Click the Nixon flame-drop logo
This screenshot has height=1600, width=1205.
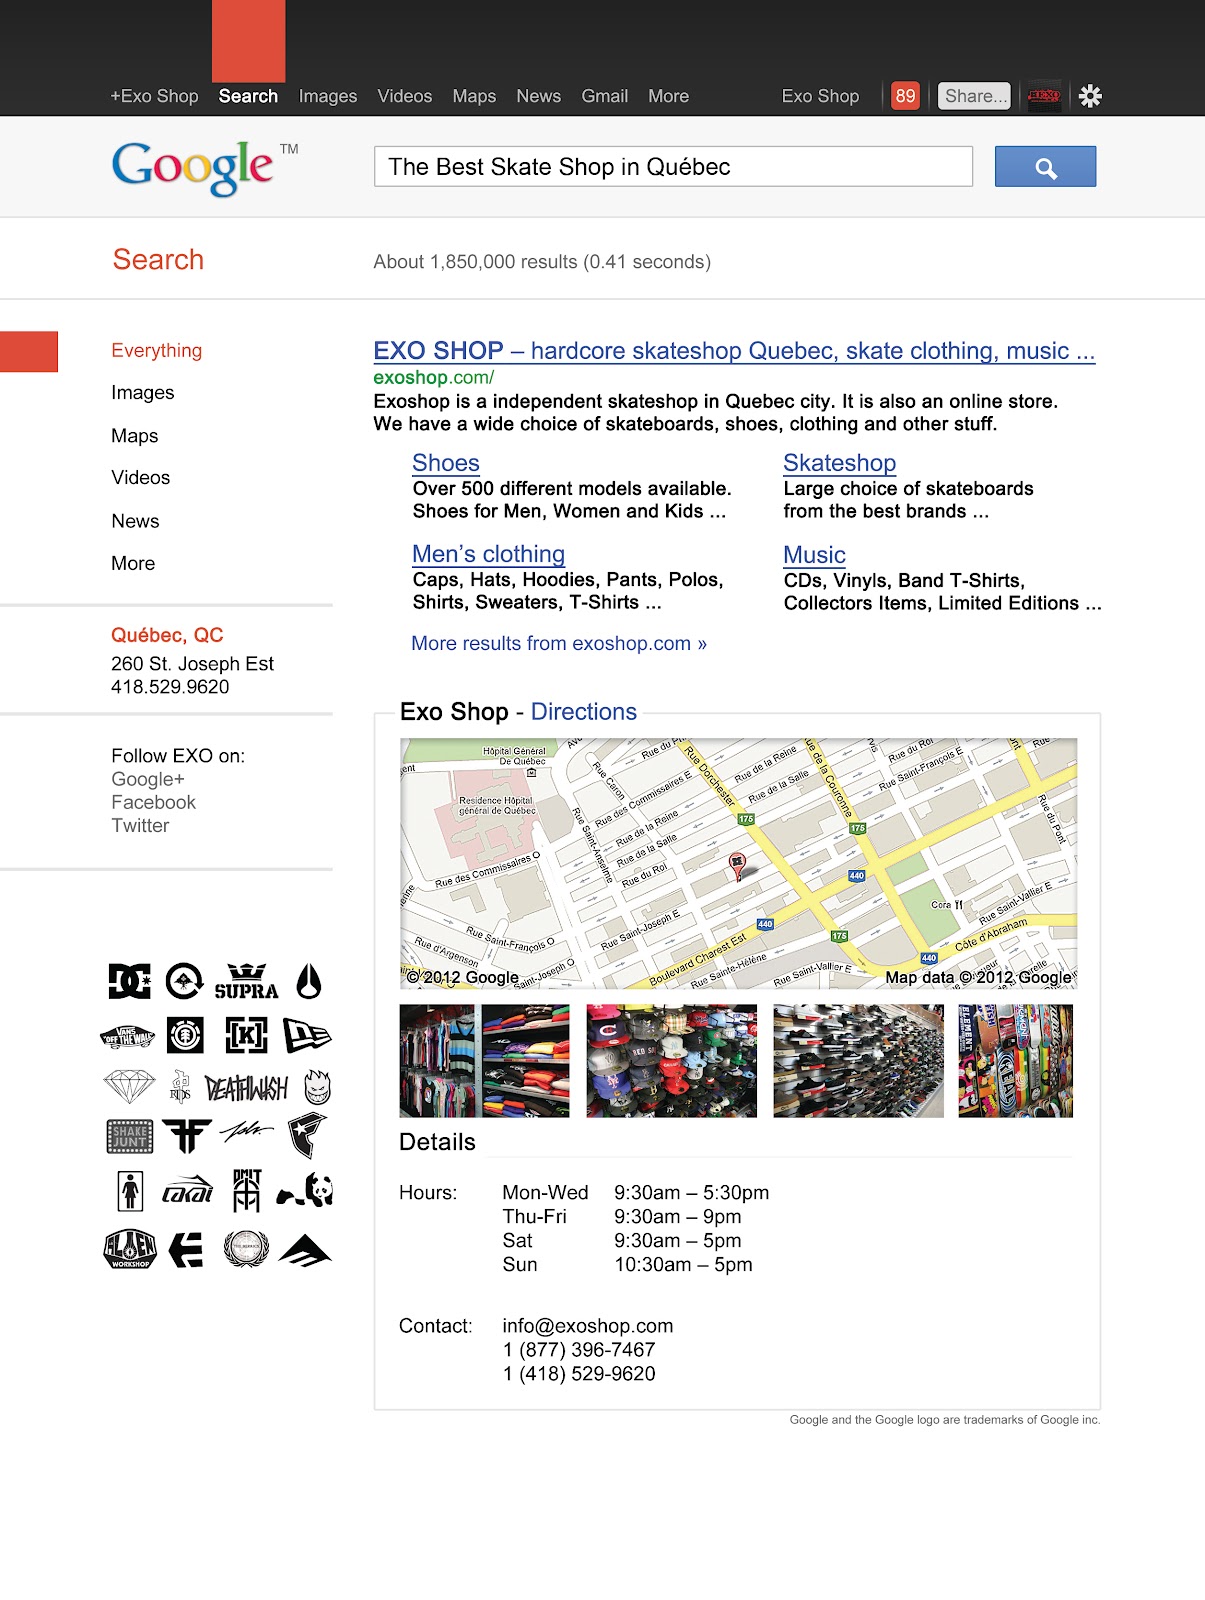pyautogui.click(x=309, y=981)
